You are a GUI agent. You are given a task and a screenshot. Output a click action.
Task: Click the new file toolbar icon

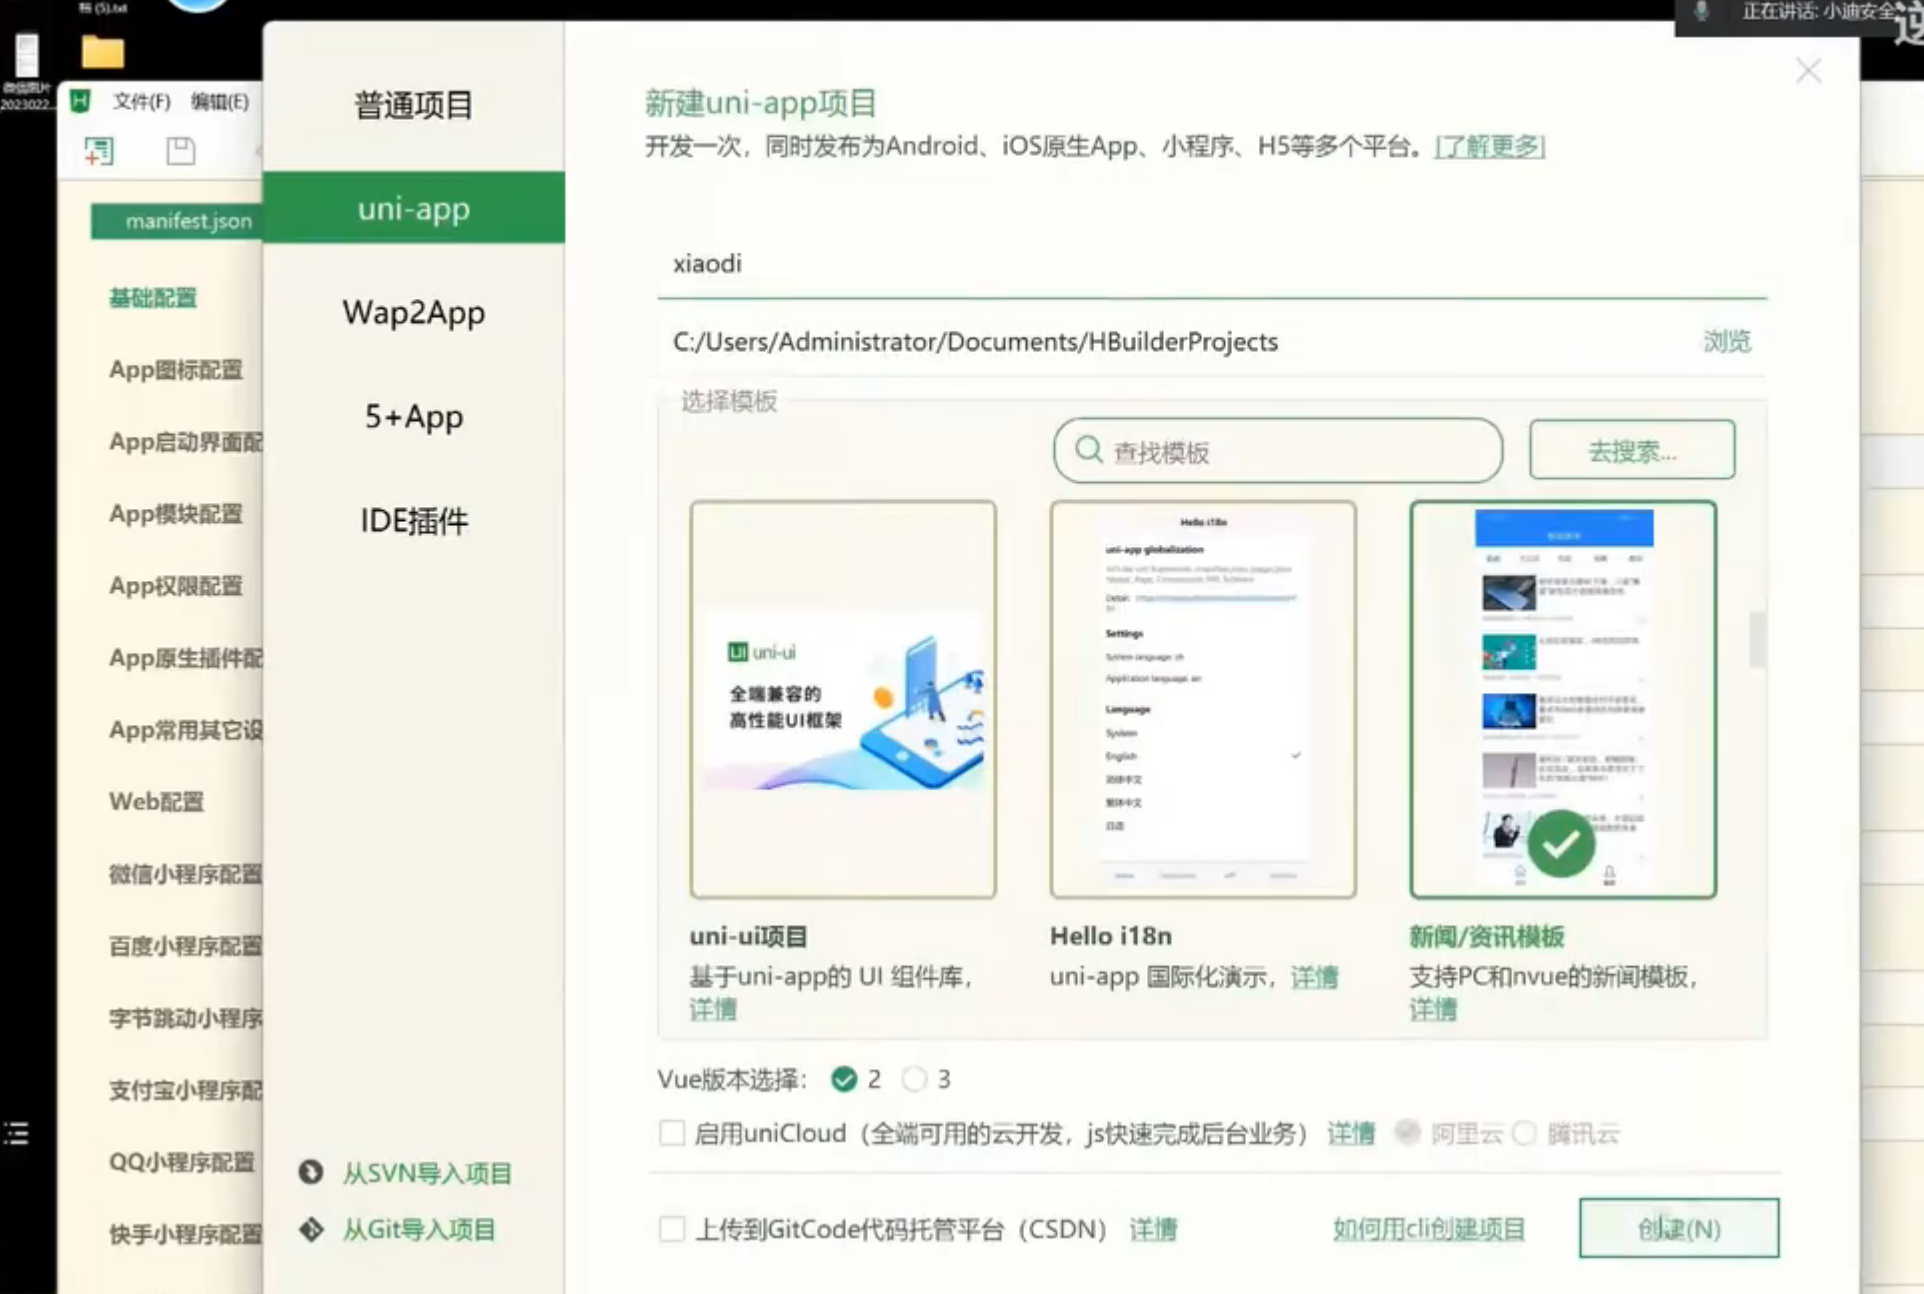98,152
